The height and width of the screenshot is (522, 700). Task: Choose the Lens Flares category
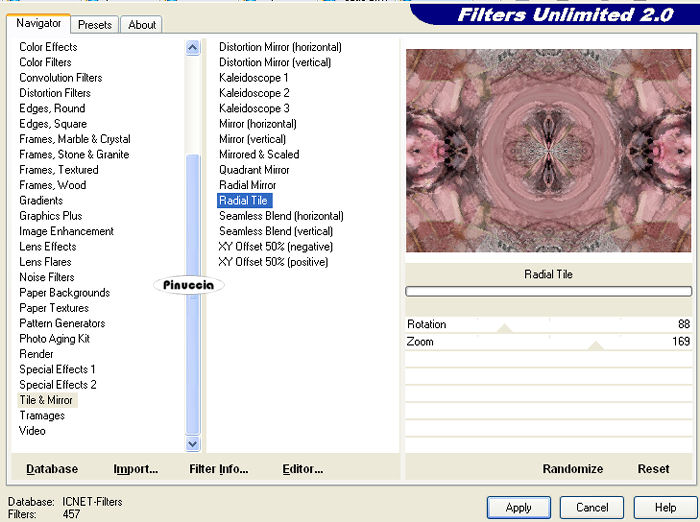[45, 262]
